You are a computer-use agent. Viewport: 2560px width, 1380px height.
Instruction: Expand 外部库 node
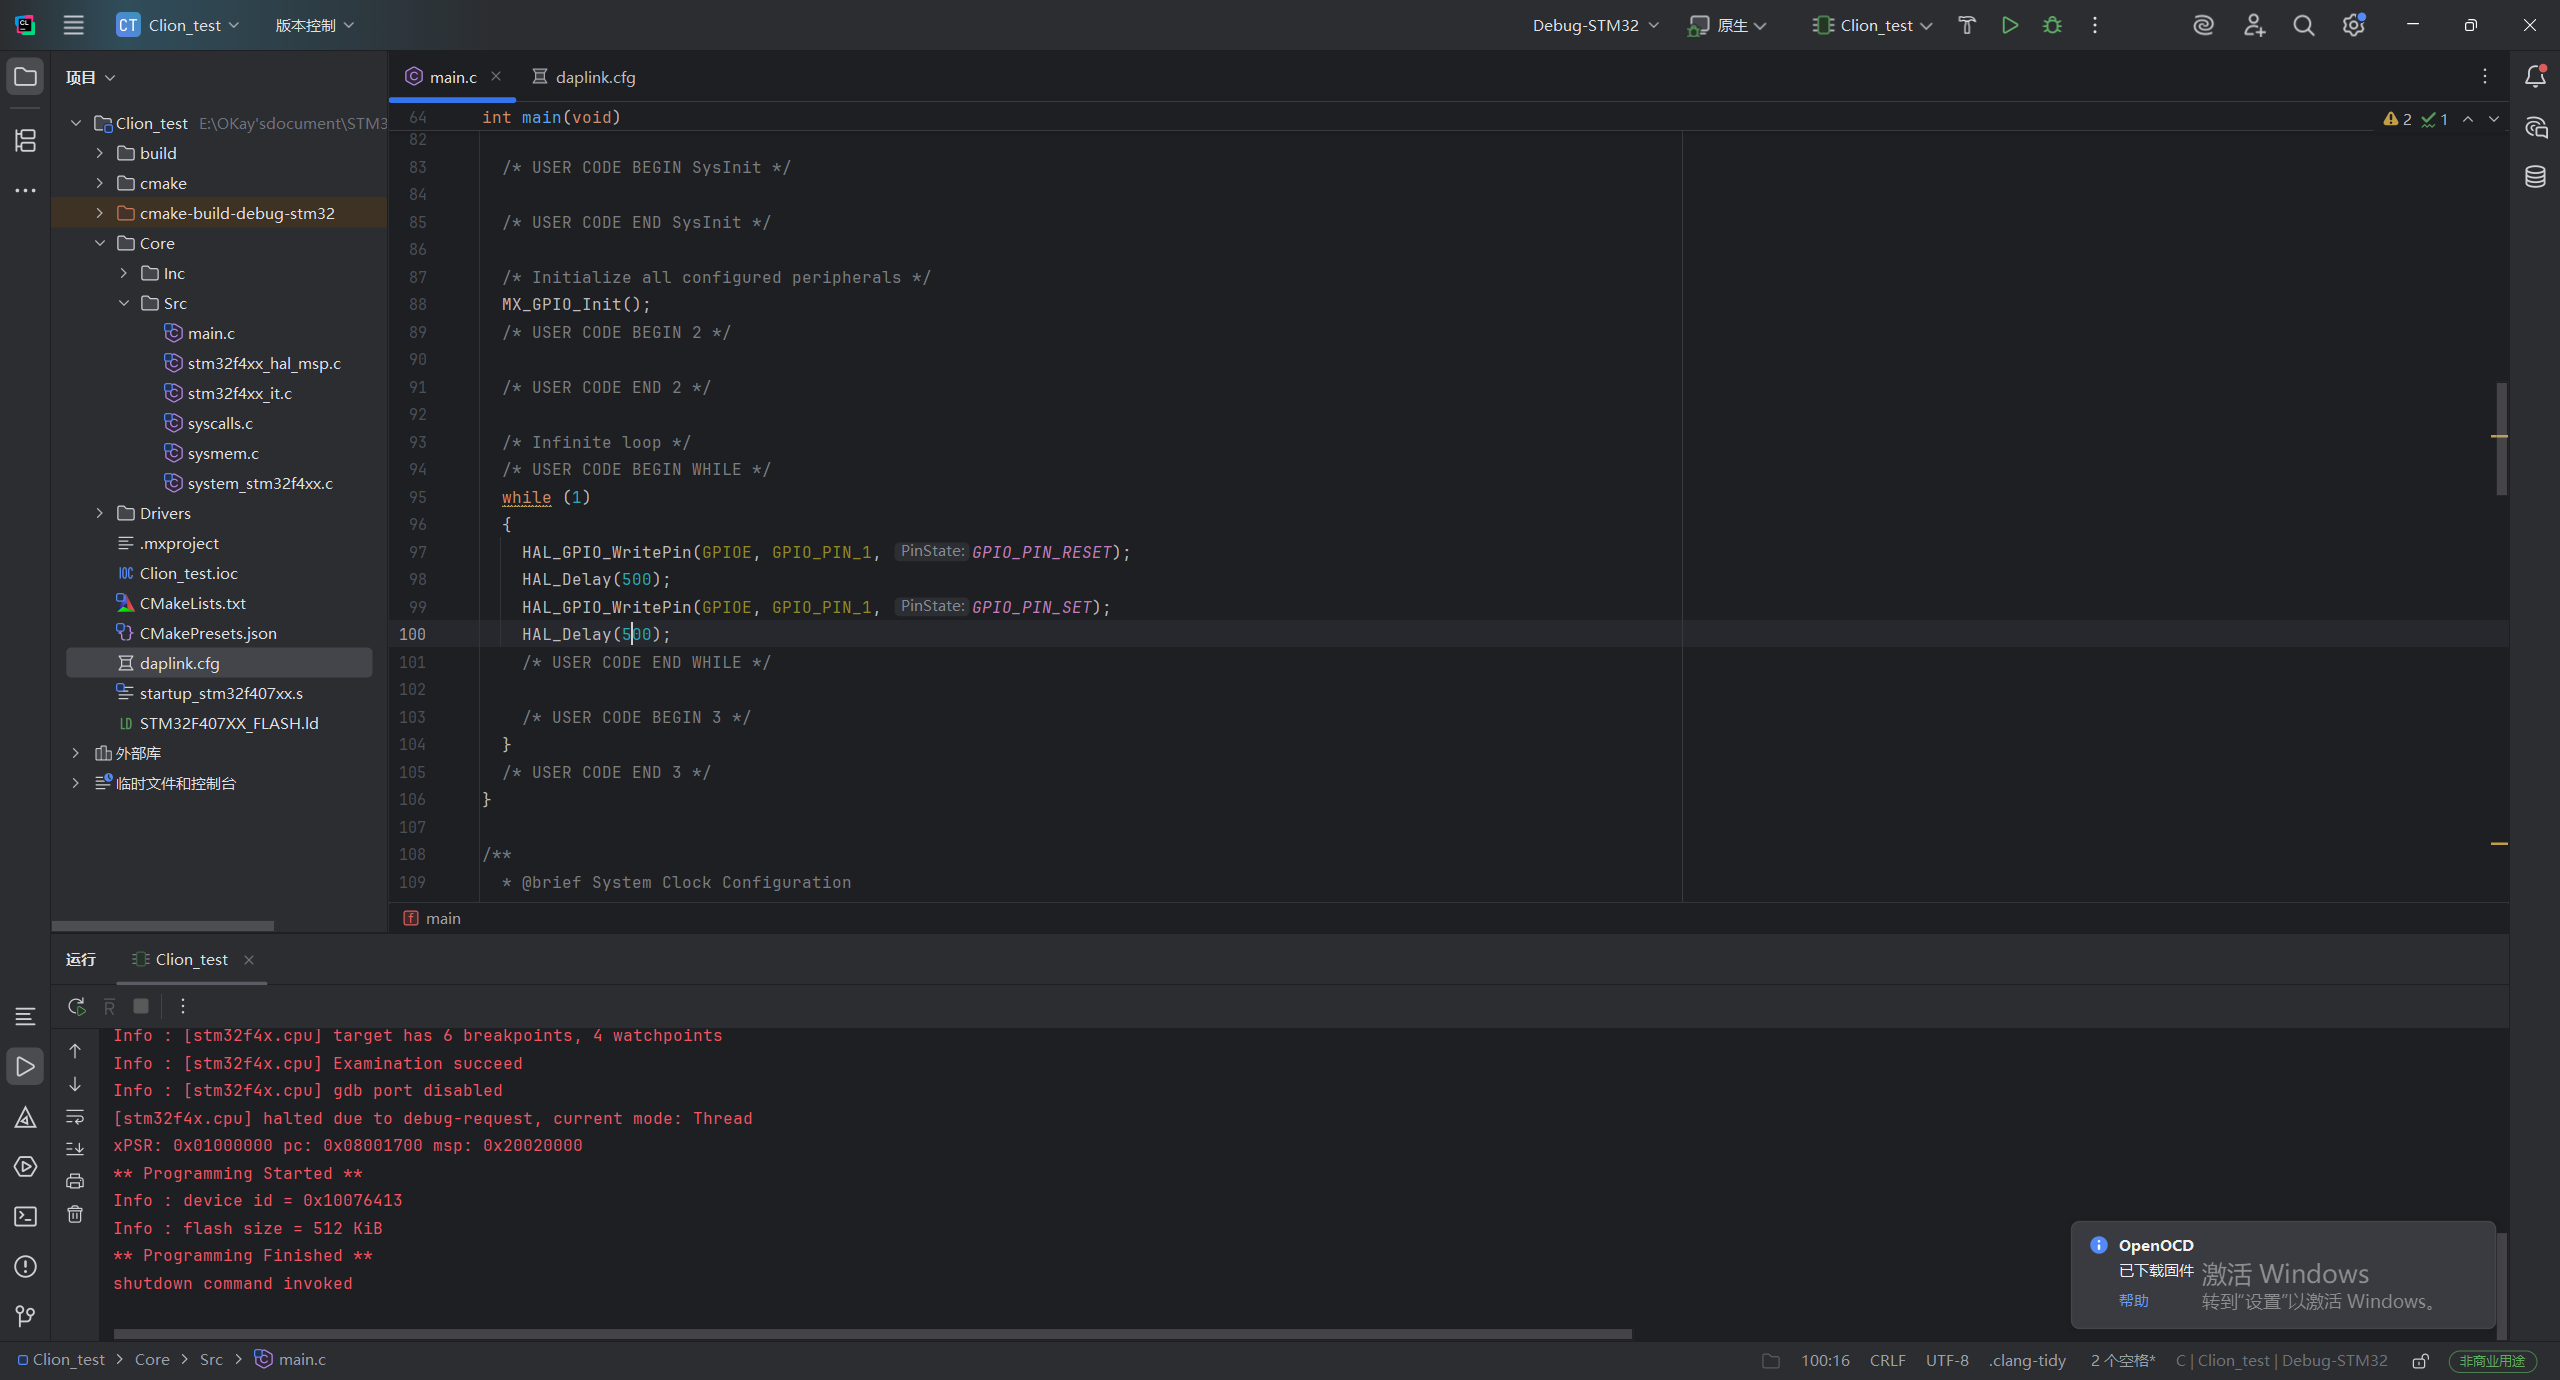click(x=75, y=753)
